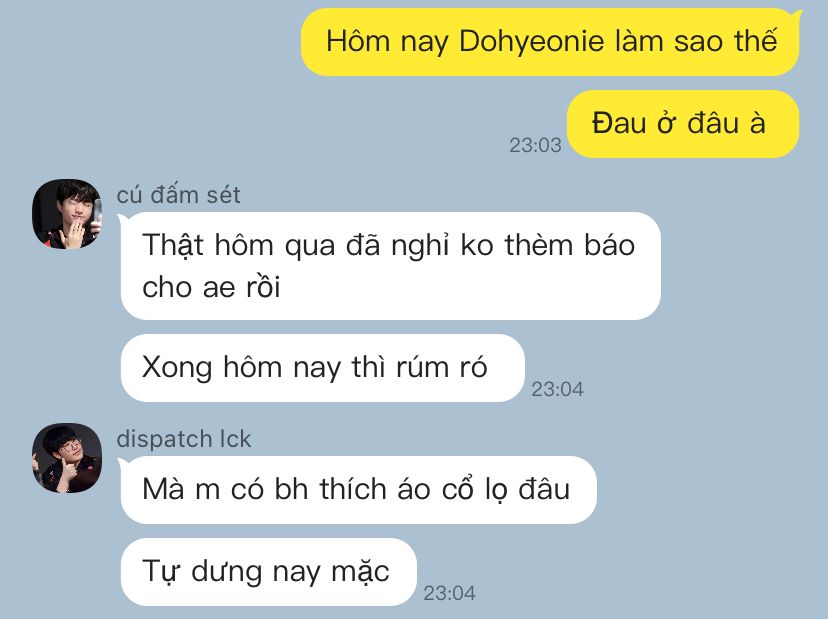Tap the 'Mà m có bh thích áo cổ lọ đâu' bubble
The height and width of the screenshot is (619, 828).
tap(359, 490)
